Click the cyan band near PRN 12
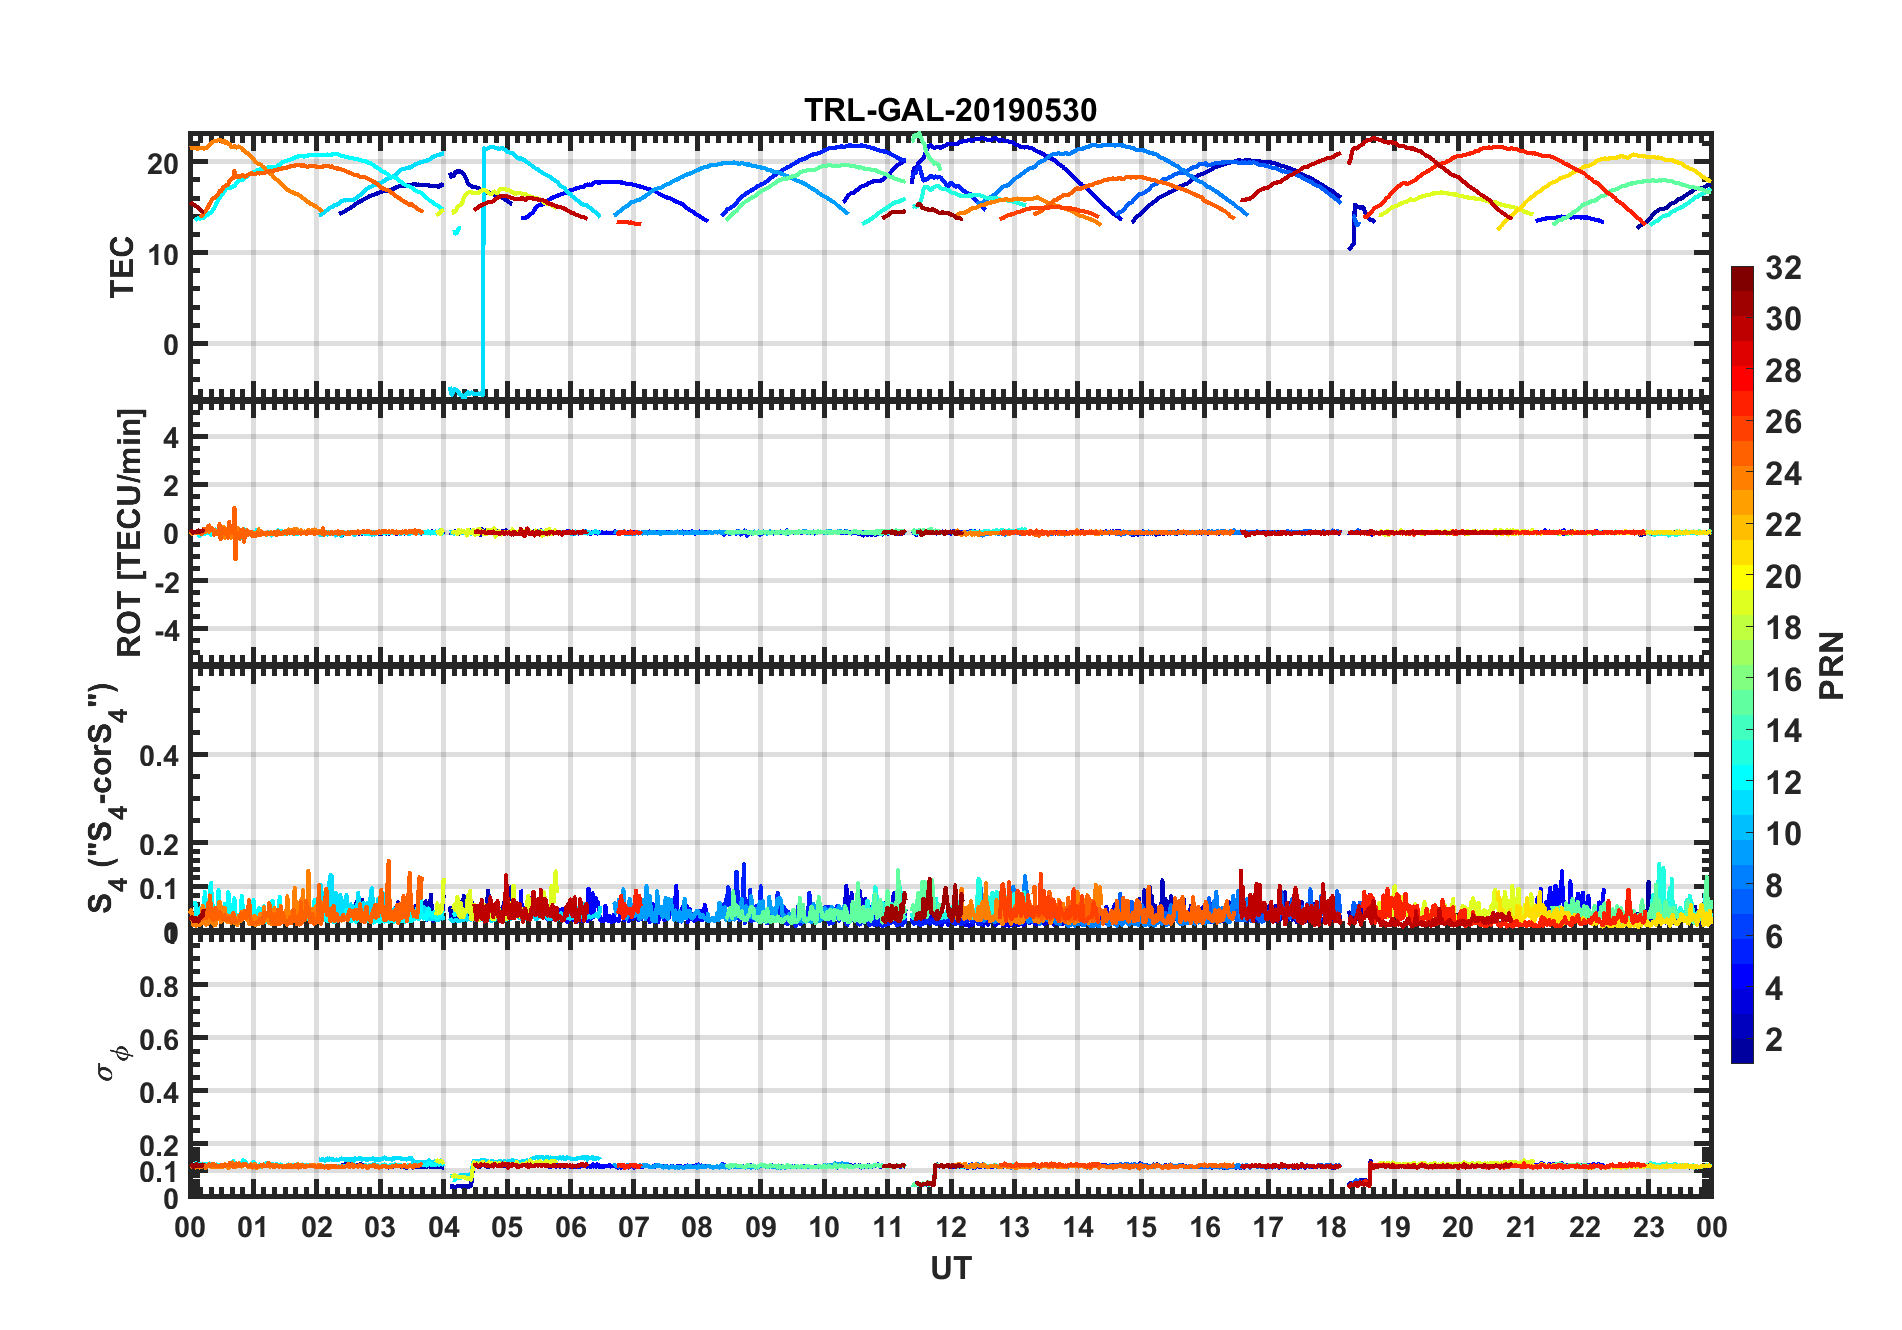 [x=1742, y=782]
